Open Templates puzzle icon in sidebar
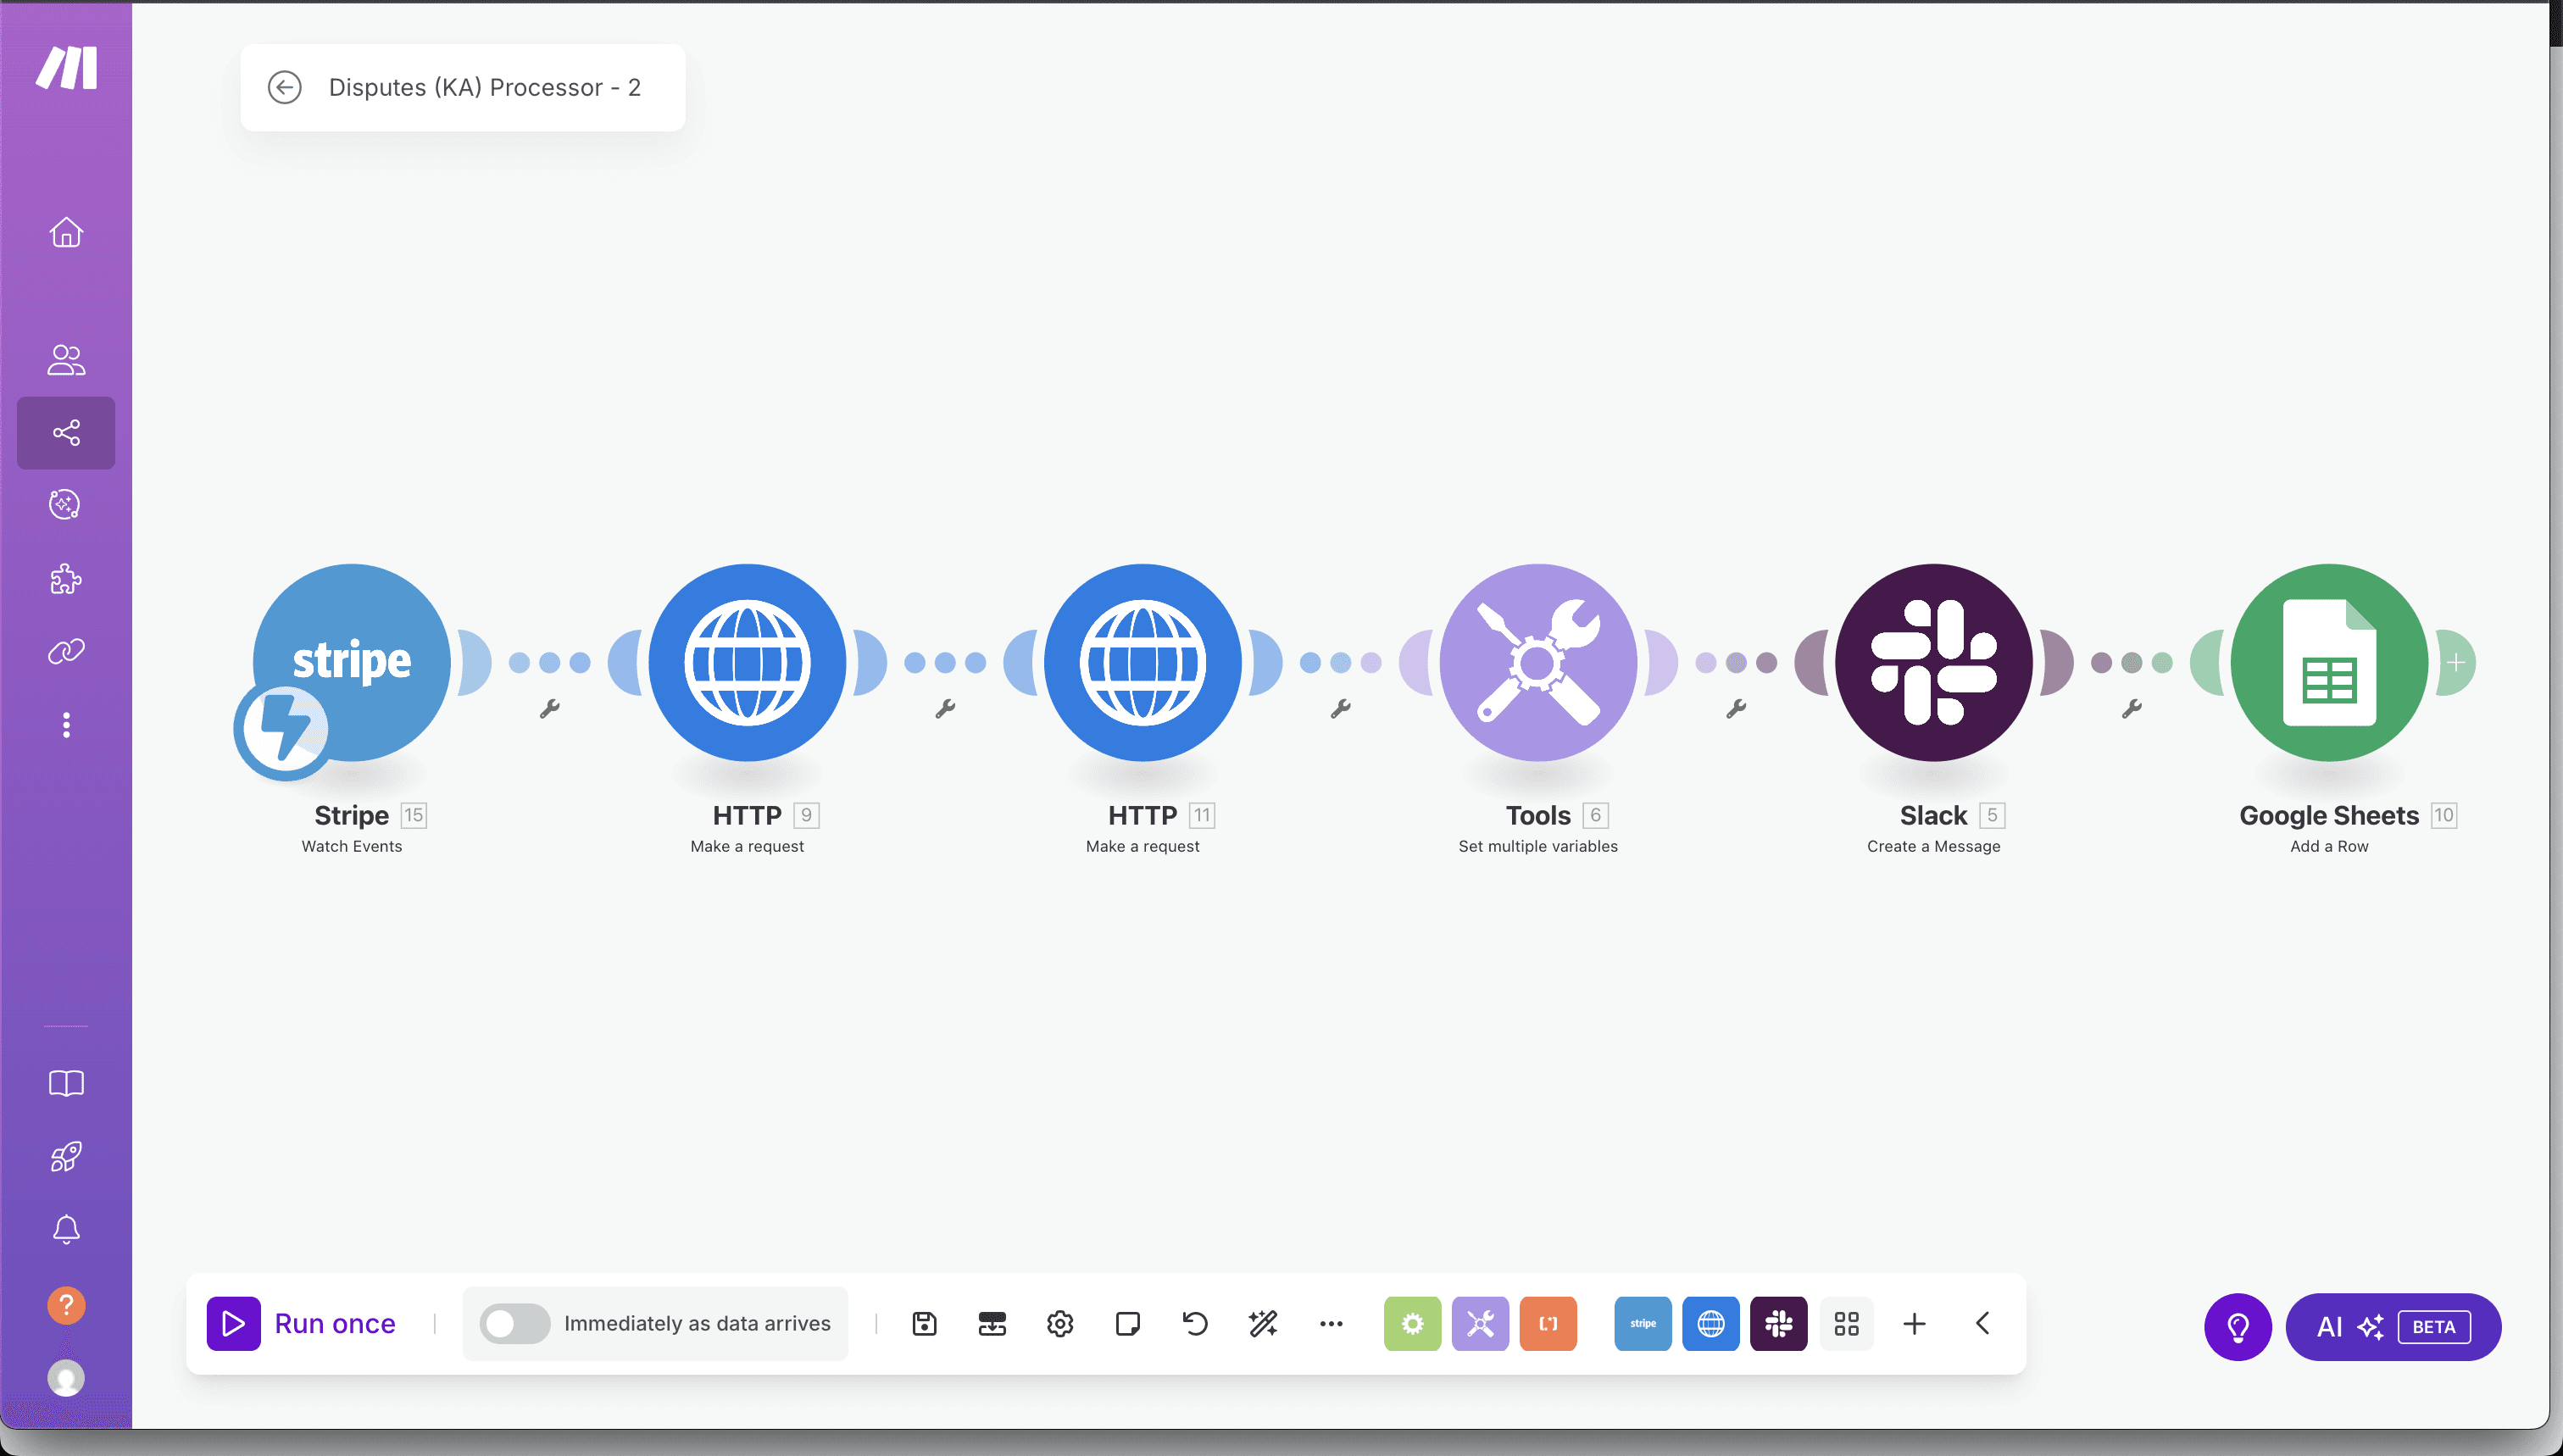Image resolution: width=2563 pixels, height=1456 pixels. pyautogui.click(x=66, y=578)
